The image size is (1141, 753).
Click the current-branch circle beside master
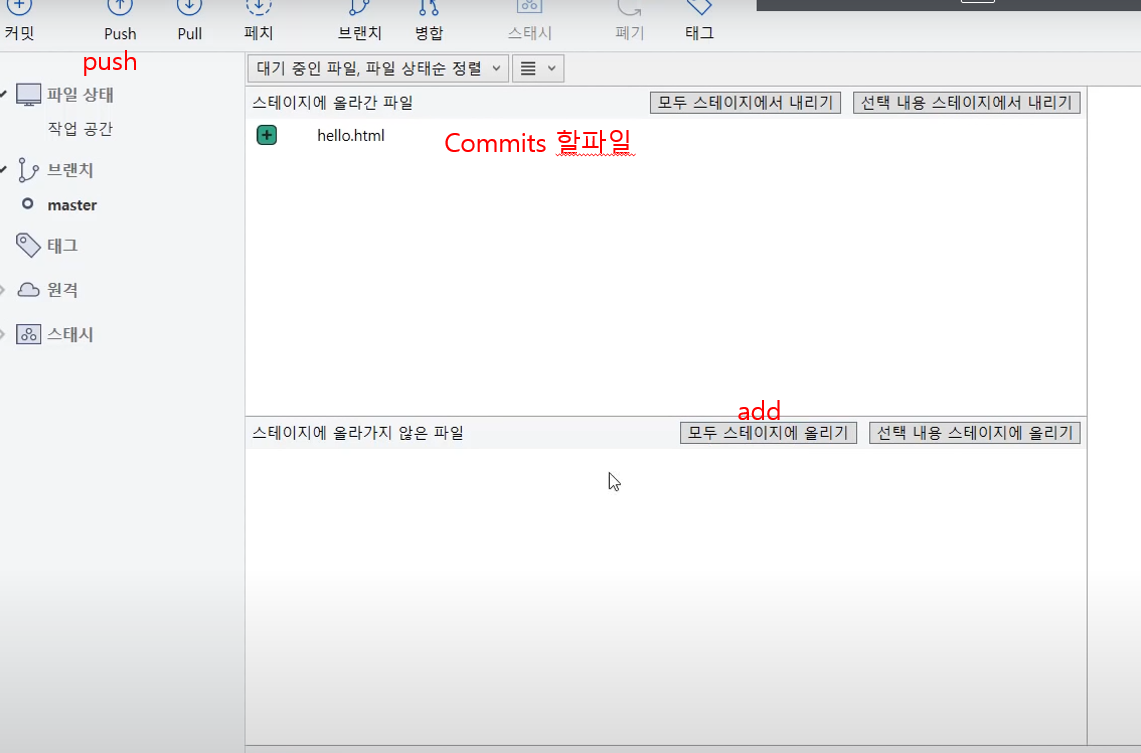[x=28, y=204]
